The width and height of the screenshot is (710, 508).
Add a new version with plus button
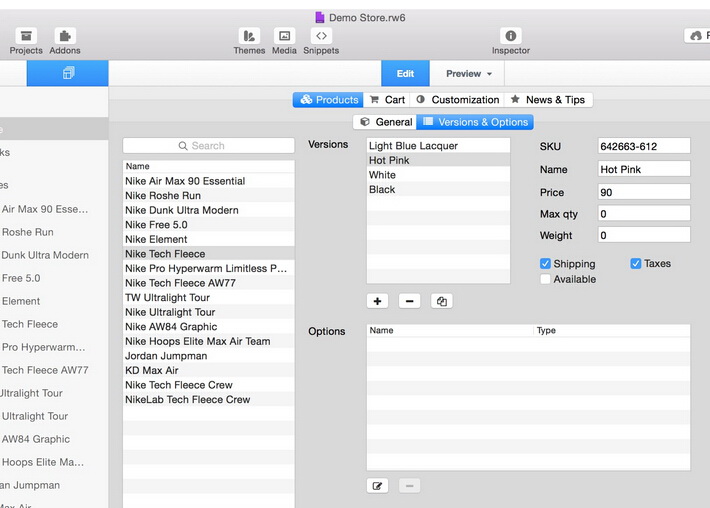pyautogui.click(x=377, y=301)
